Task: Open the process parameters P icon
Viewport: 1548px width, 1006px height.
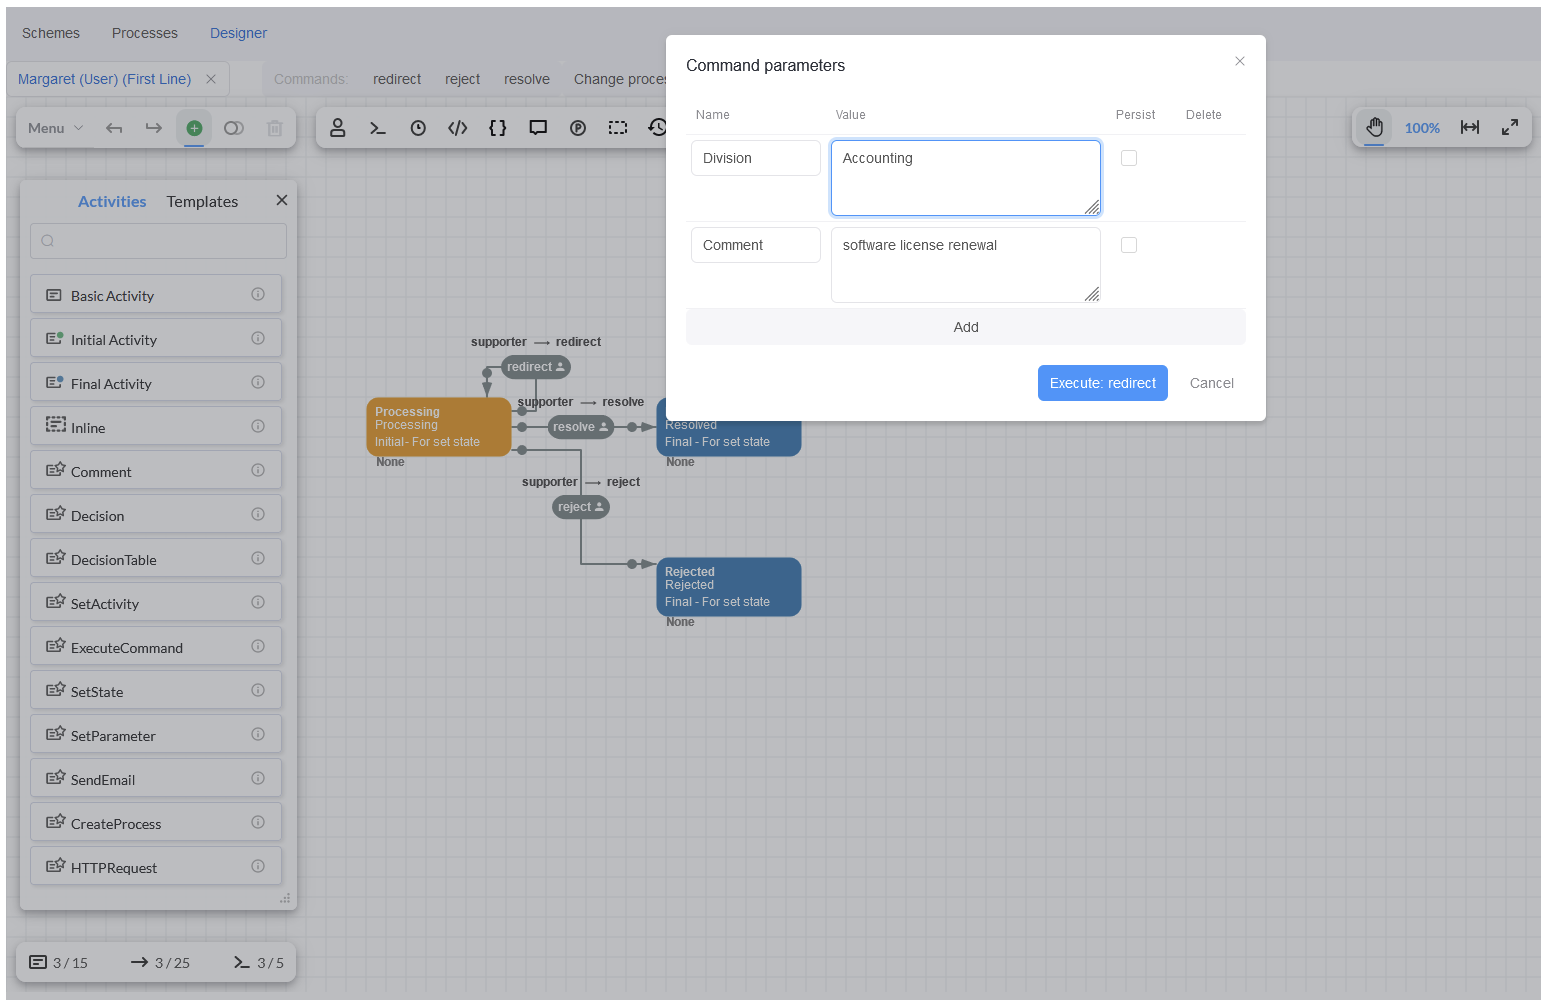Action: click(578, 128)
